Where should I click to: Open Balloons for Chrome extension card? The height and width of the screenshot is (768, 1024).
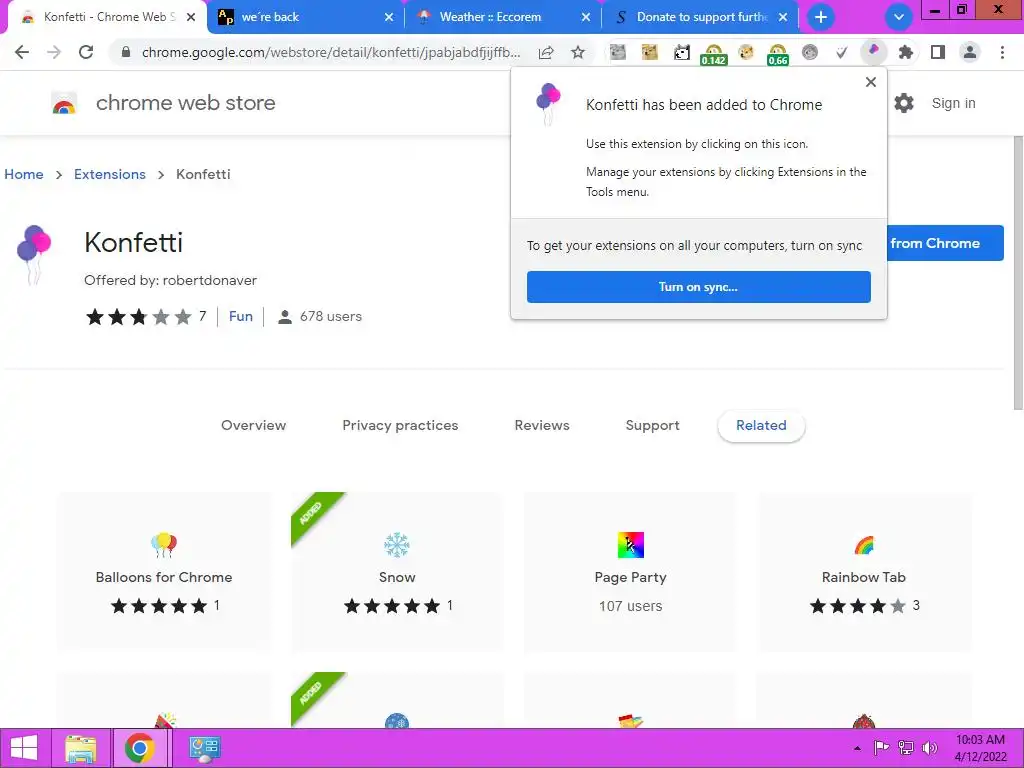pos(164,571)
